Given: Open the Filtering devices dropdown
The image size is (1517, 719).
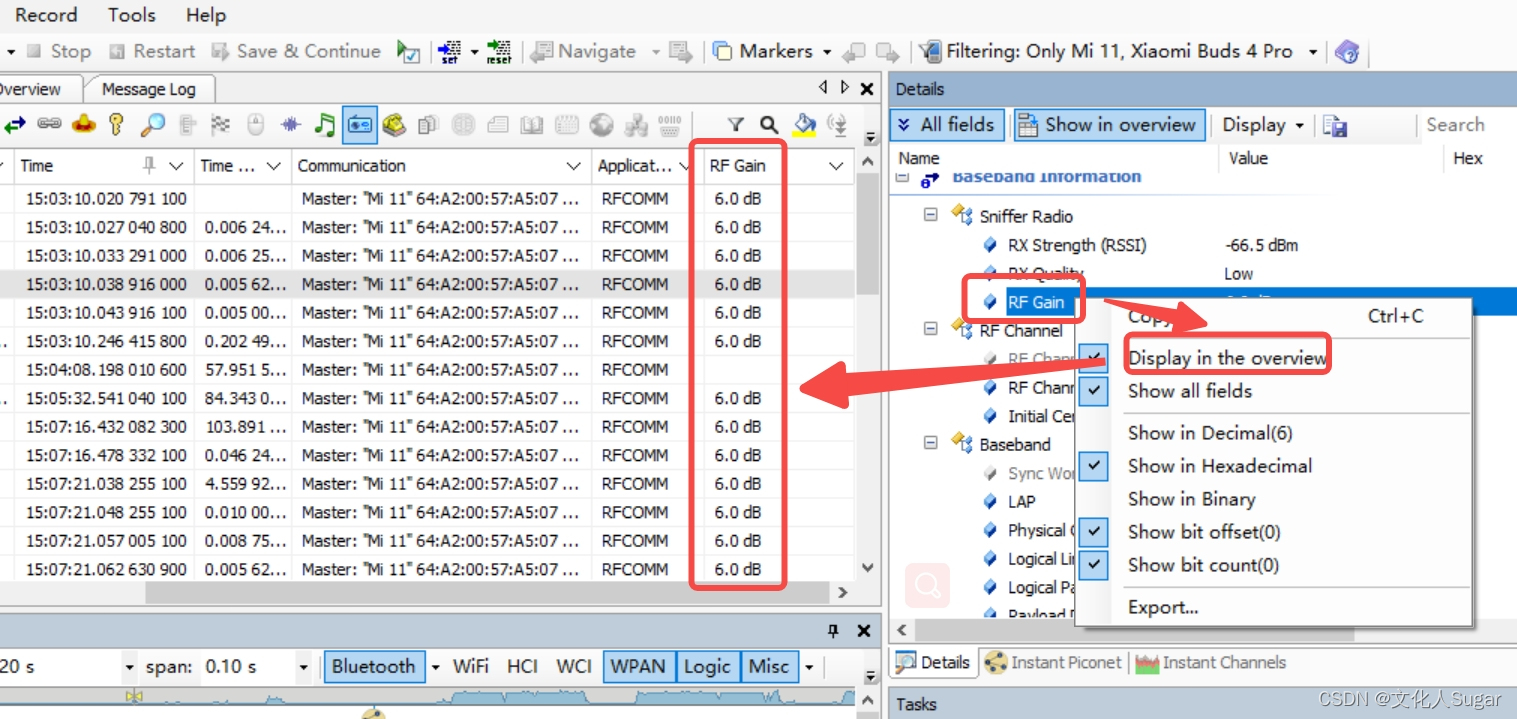Looking at the screenshot, I should coord(1312,52).
